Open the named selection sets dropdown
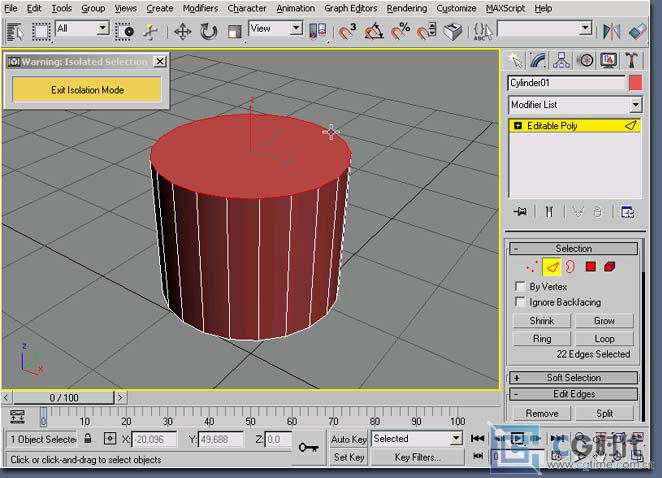 point(585,29)
